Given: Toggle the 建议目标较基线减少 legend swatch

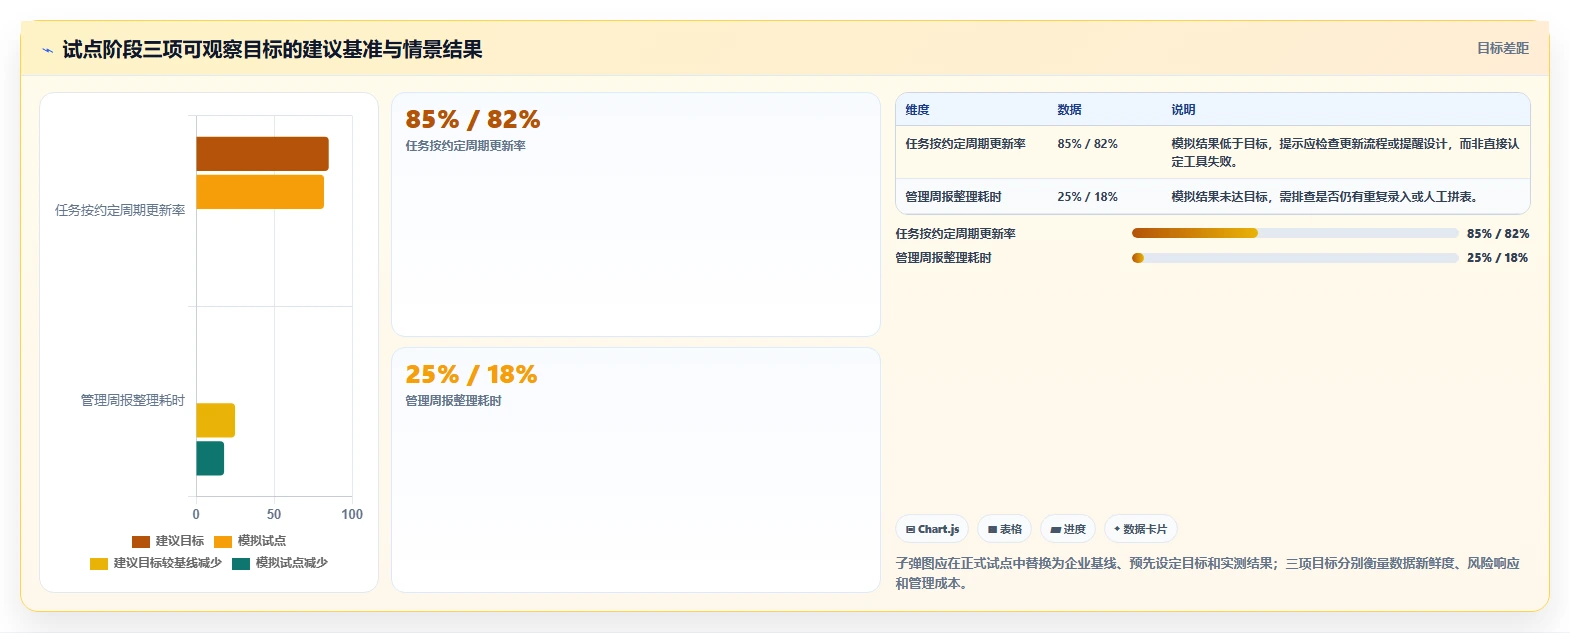Looking at the screenshot, I should (x=99, y=563).
